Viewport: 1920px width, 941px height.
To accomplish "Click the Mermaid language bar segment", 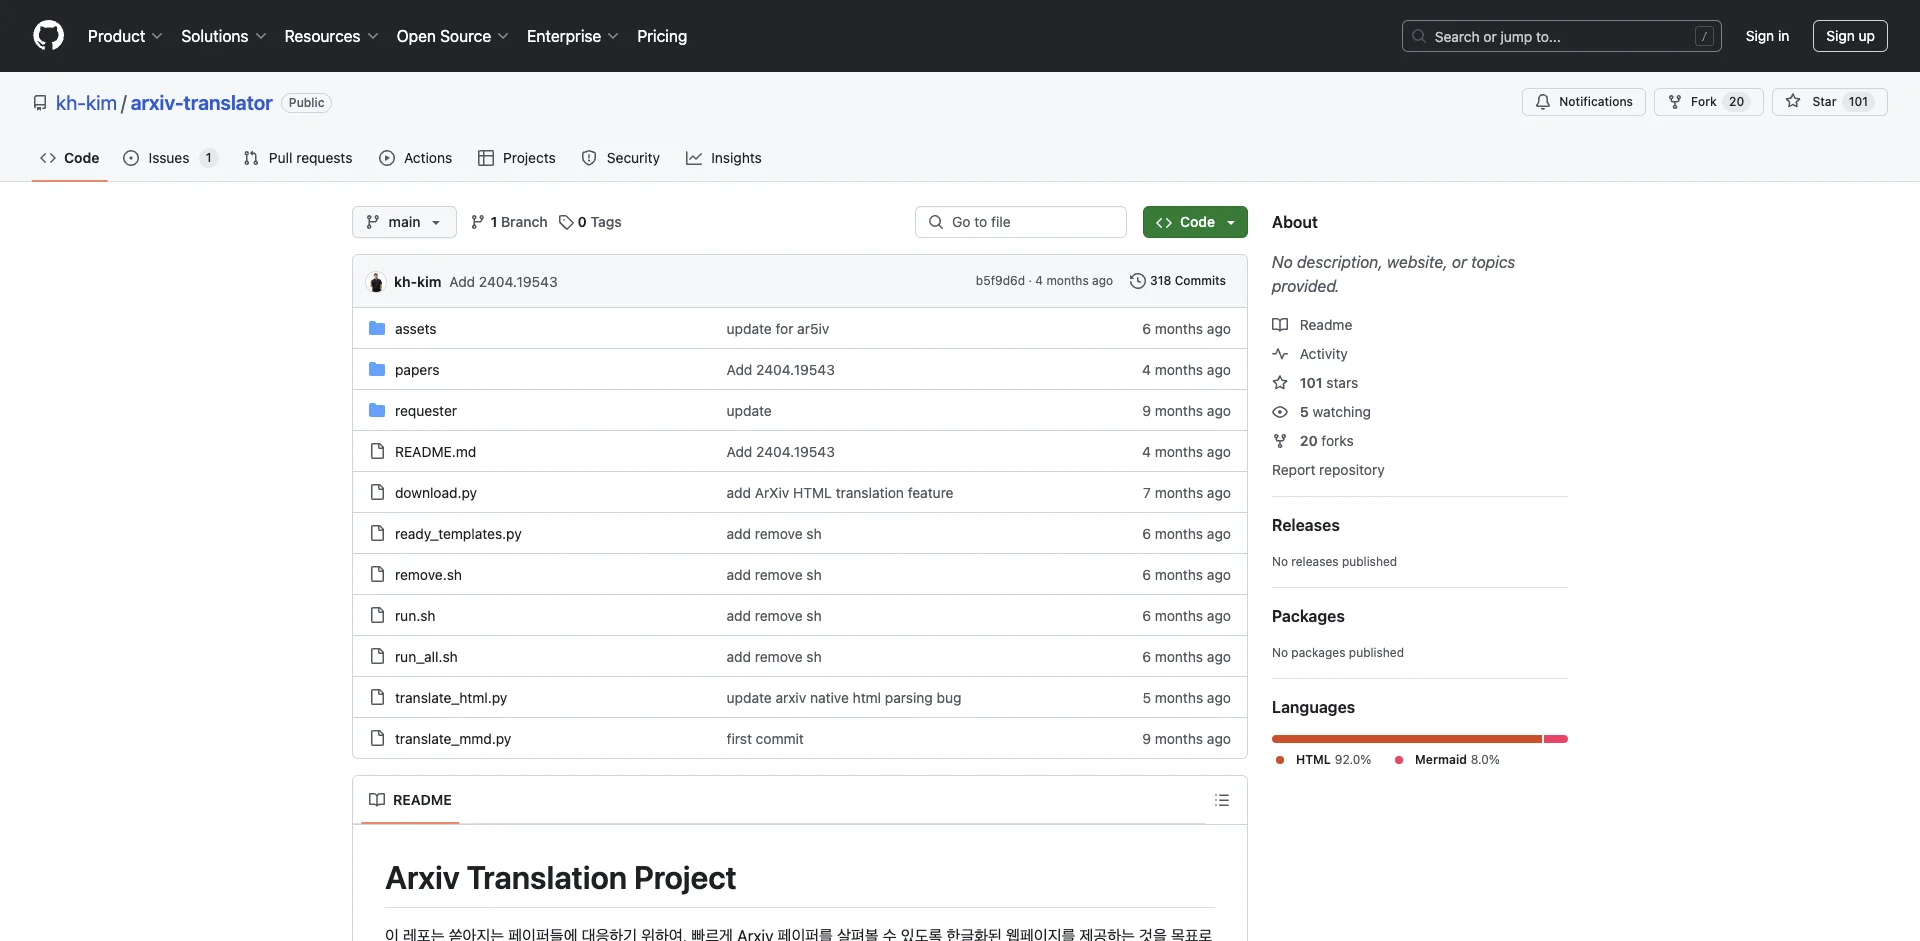I will [x=1556, y=739].
